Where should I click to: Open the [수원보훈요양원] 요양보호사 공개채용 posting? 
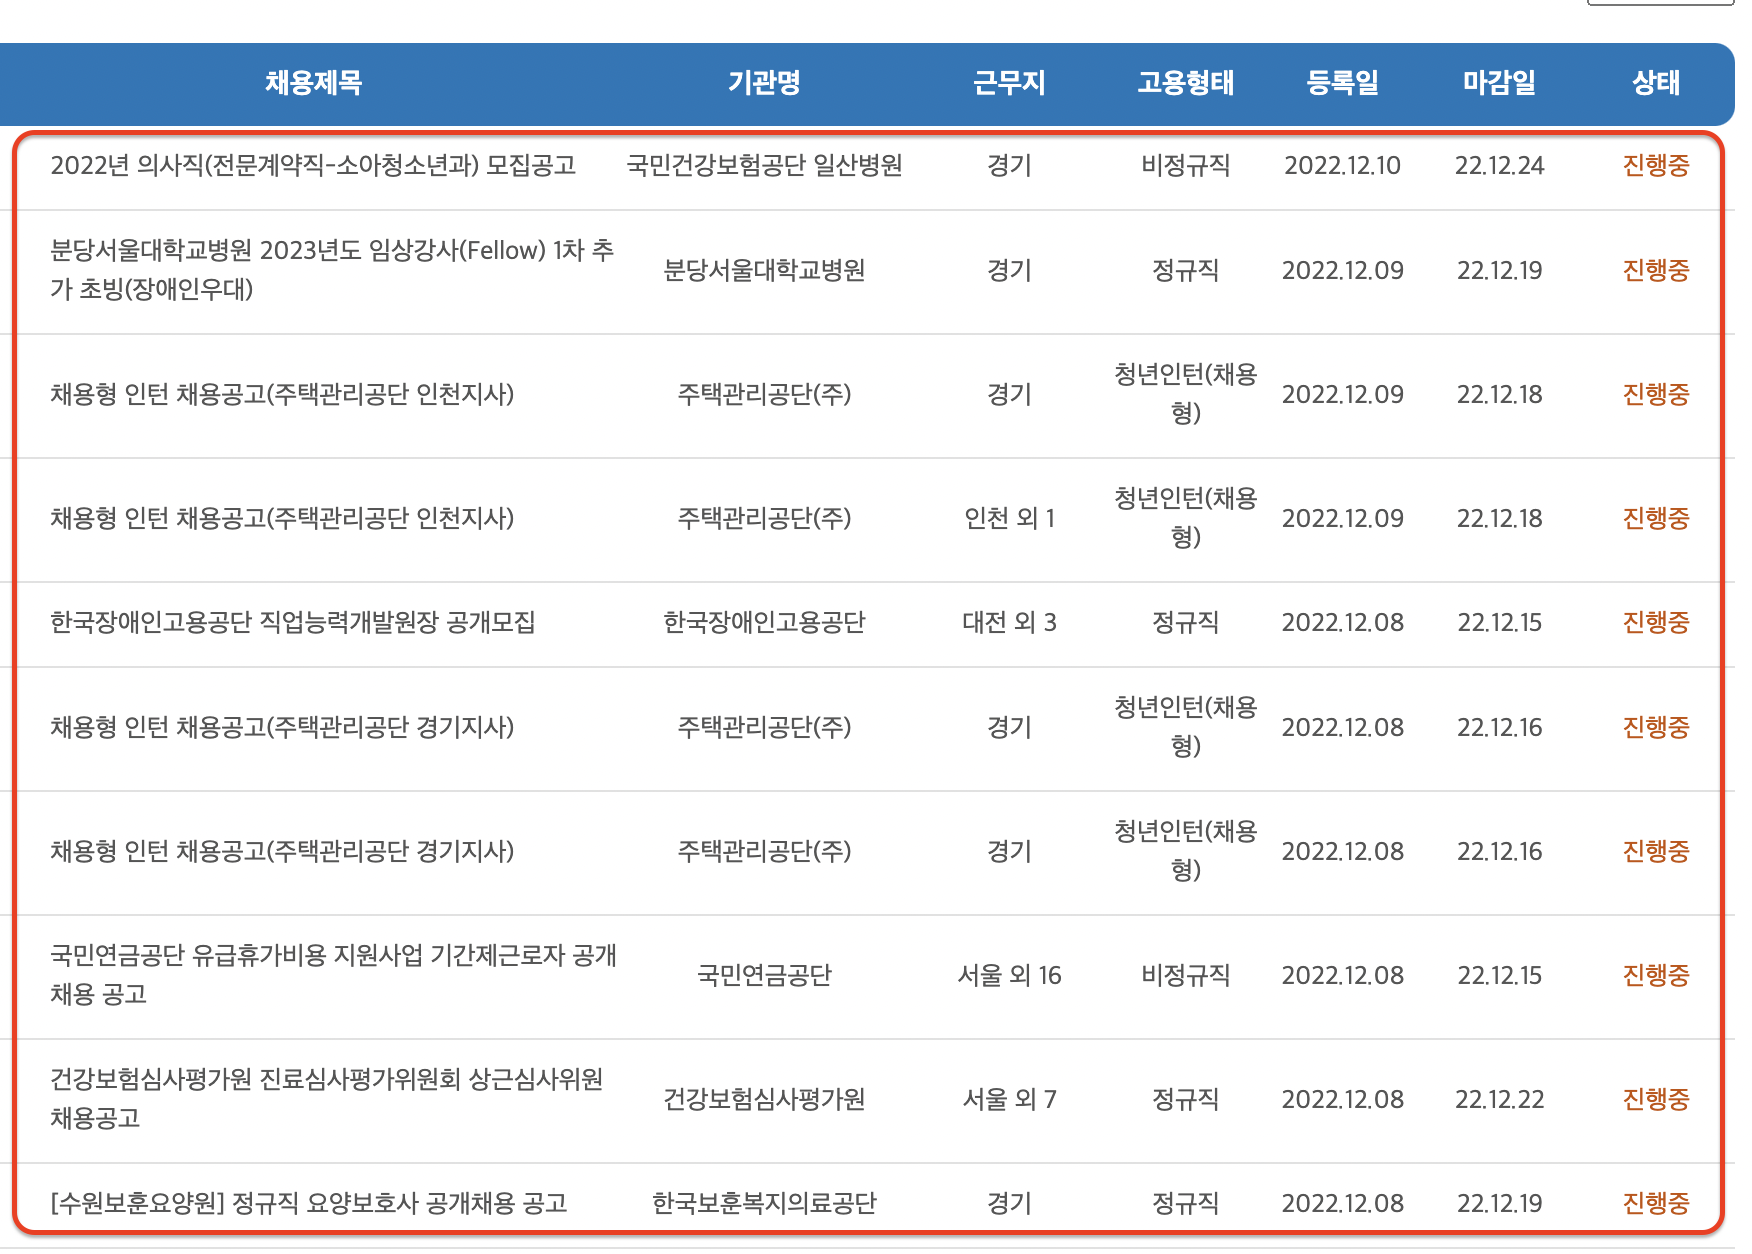[x=309, y=1203]
